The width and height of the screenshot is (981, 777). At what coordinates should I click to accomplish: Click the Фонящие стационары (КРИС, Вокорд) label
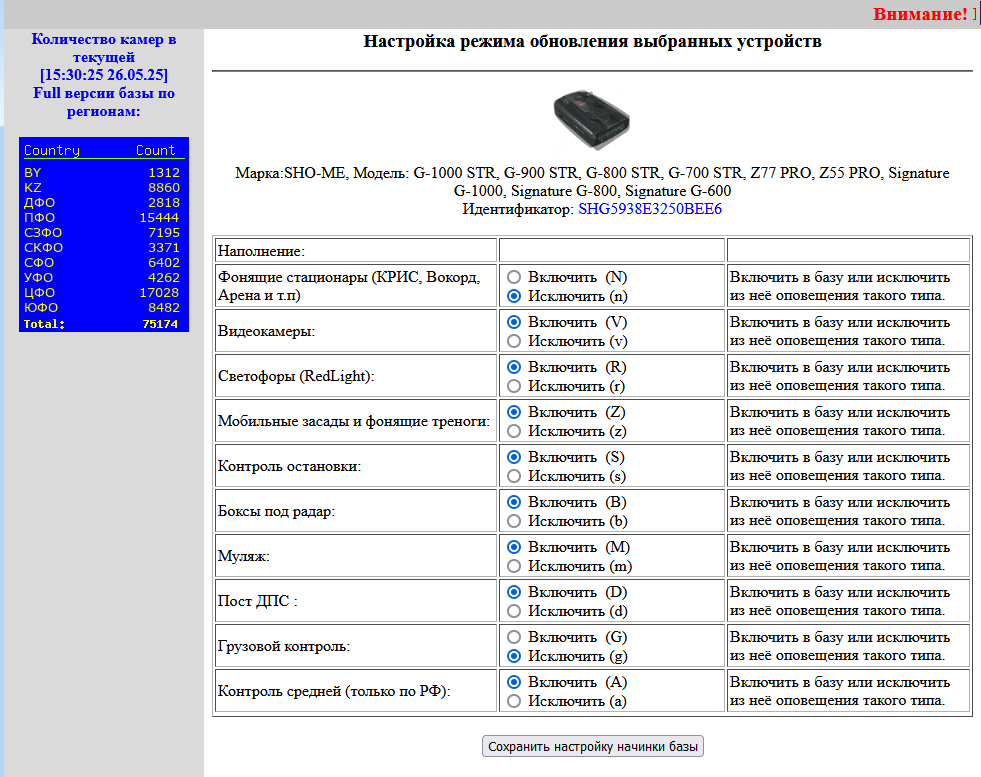349,287
